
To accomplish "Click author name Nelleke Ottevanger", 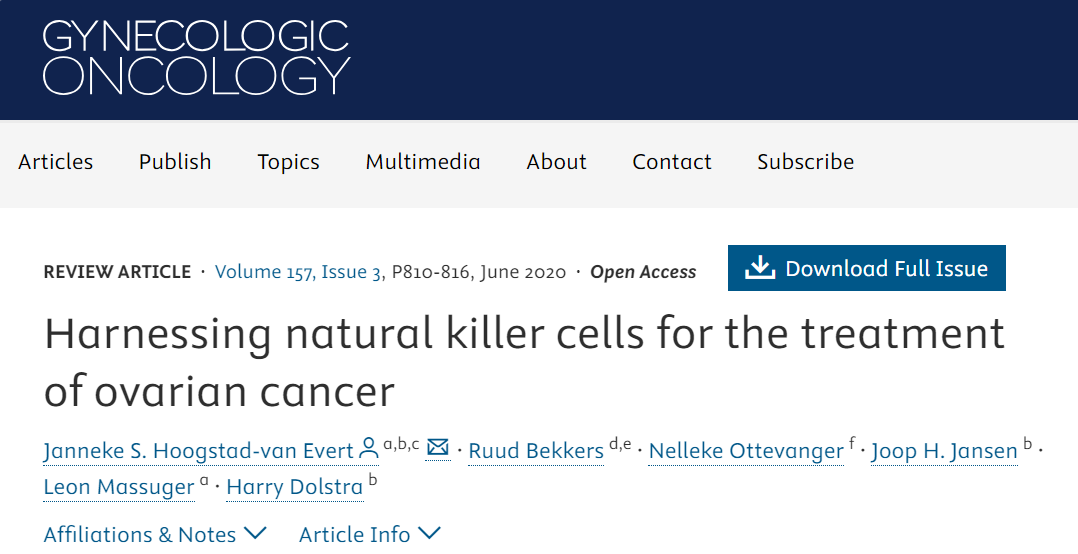I will 746,451.
